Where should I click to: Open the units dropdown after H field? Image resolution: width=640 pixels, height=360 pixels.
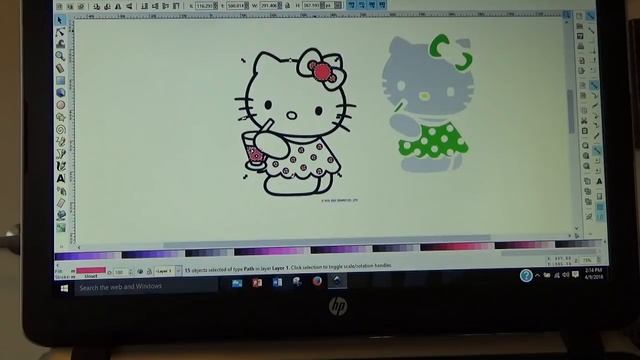[332, 6]
